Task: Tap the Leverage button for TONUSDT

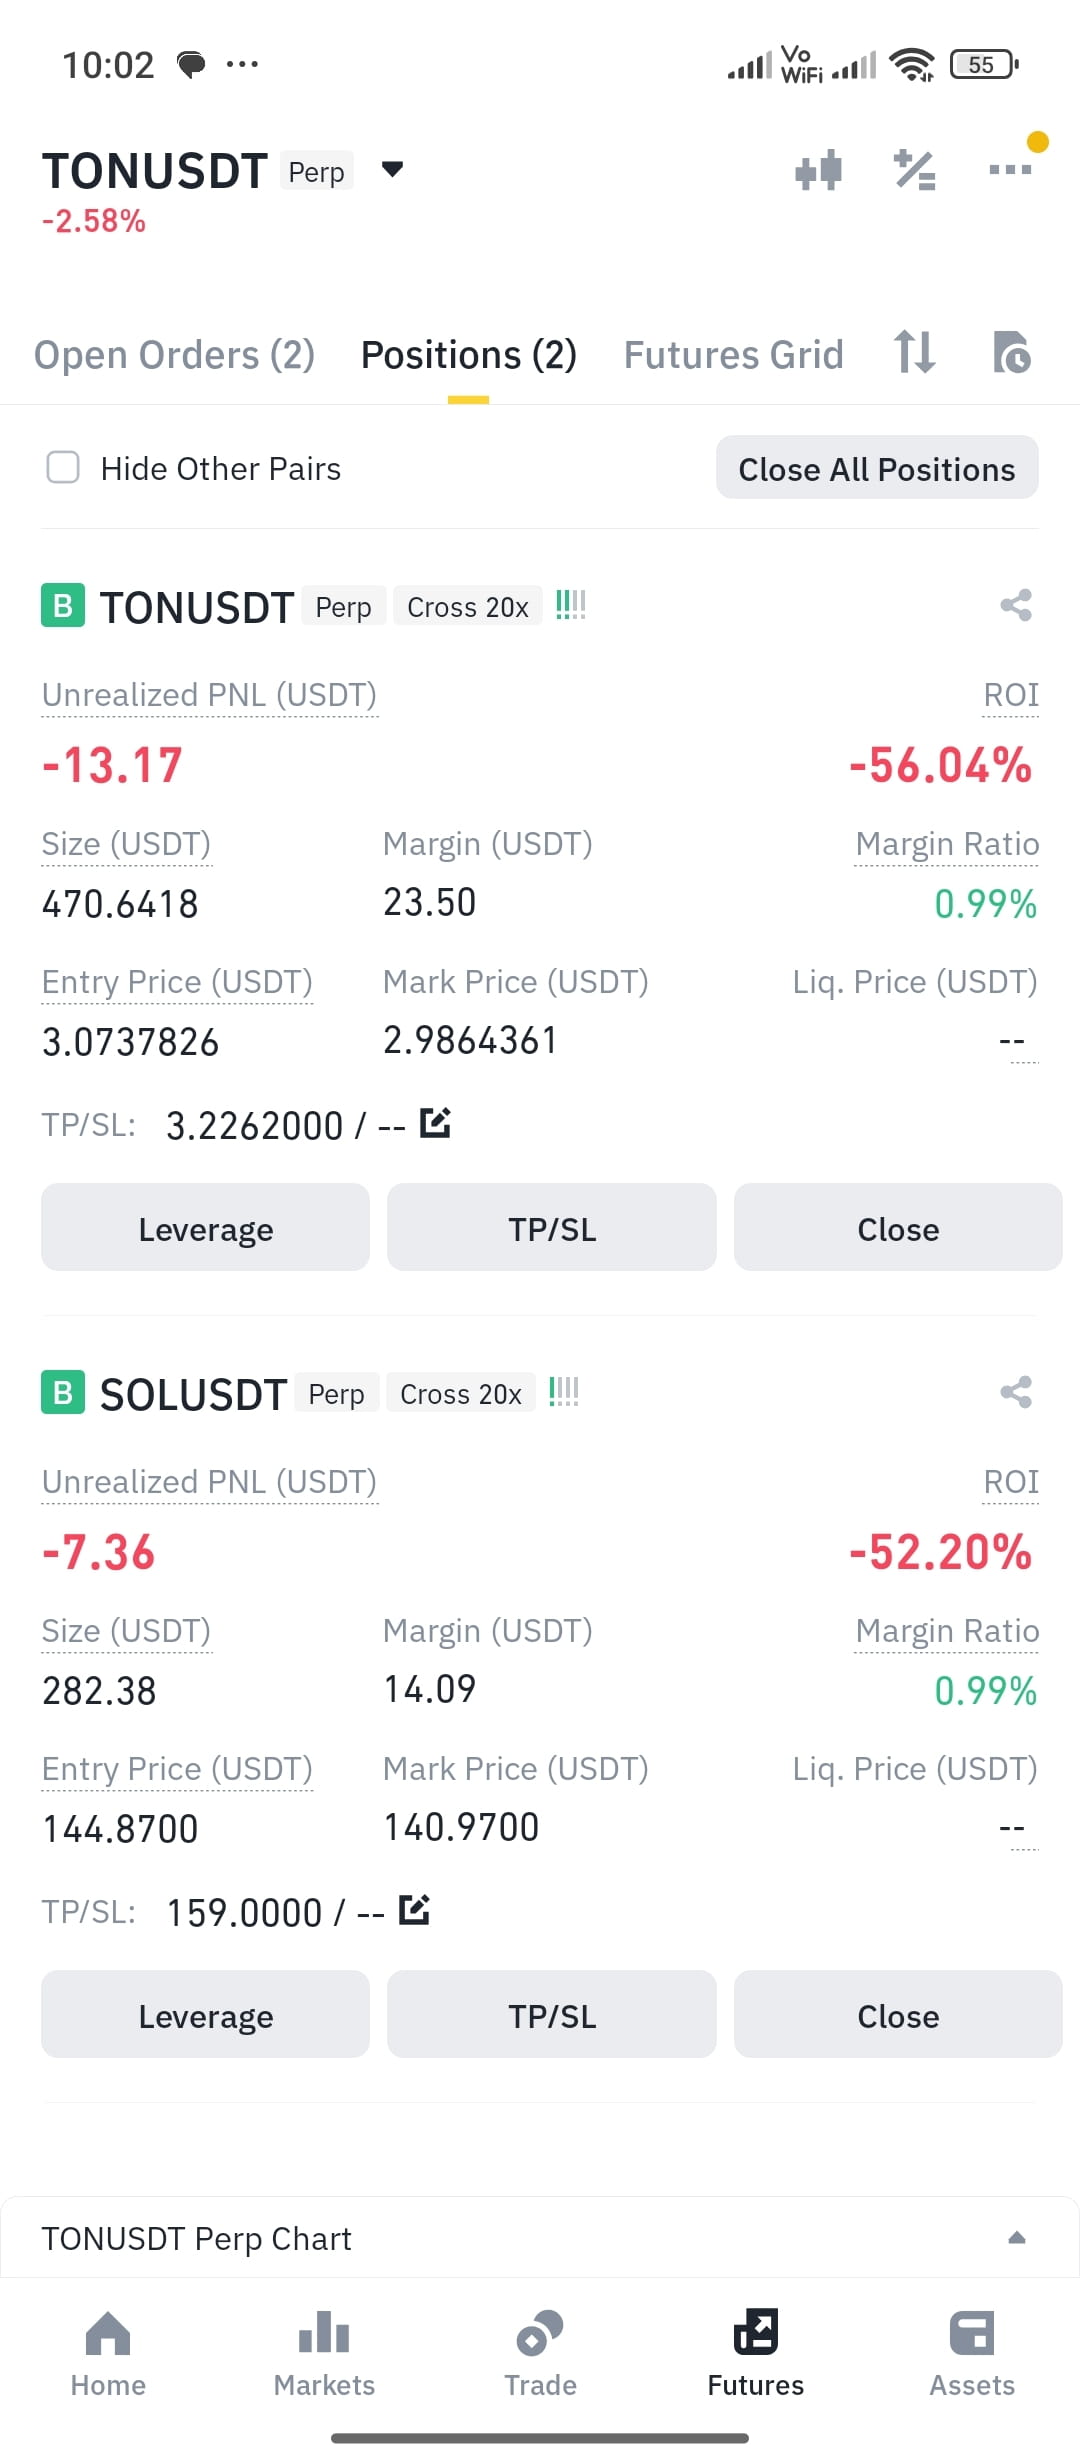Action: 205,1227
